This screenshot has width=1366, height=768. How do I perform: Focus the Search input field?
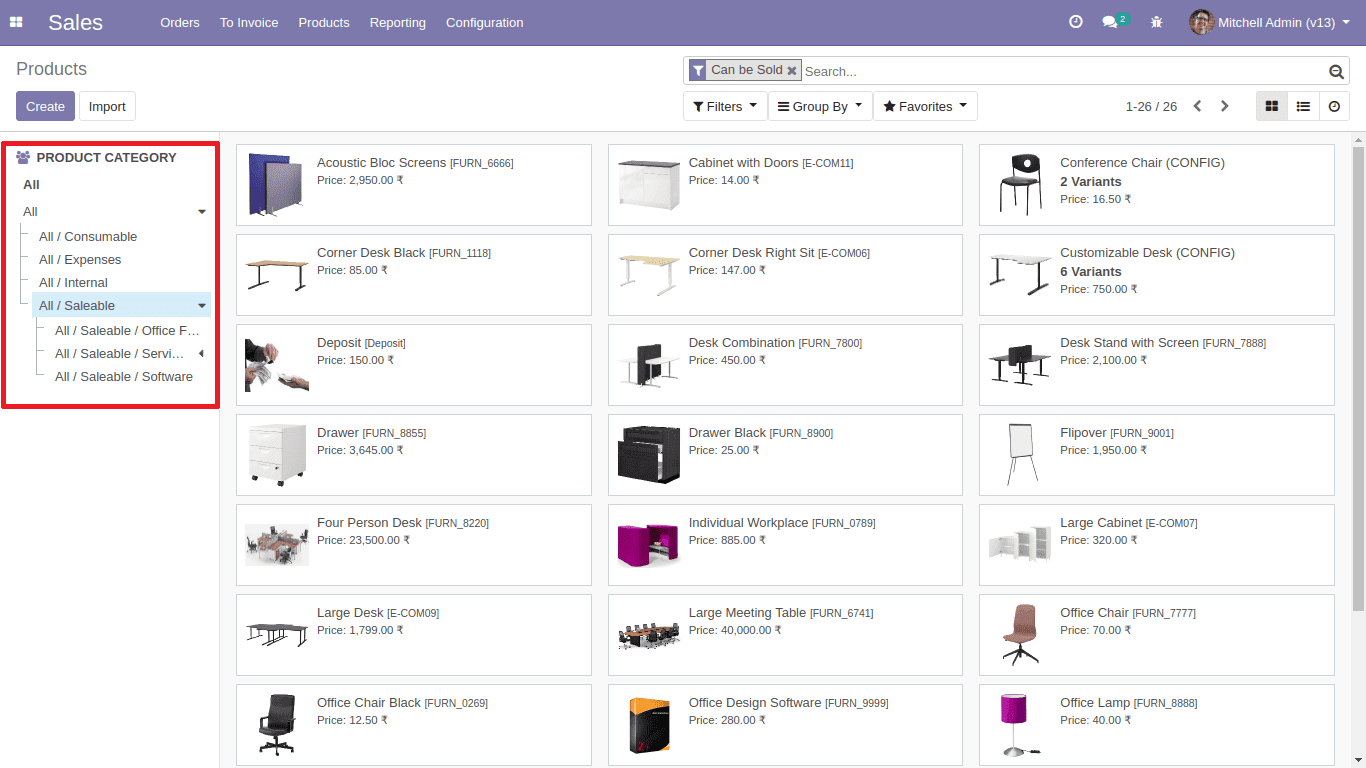coord(1063,71)
